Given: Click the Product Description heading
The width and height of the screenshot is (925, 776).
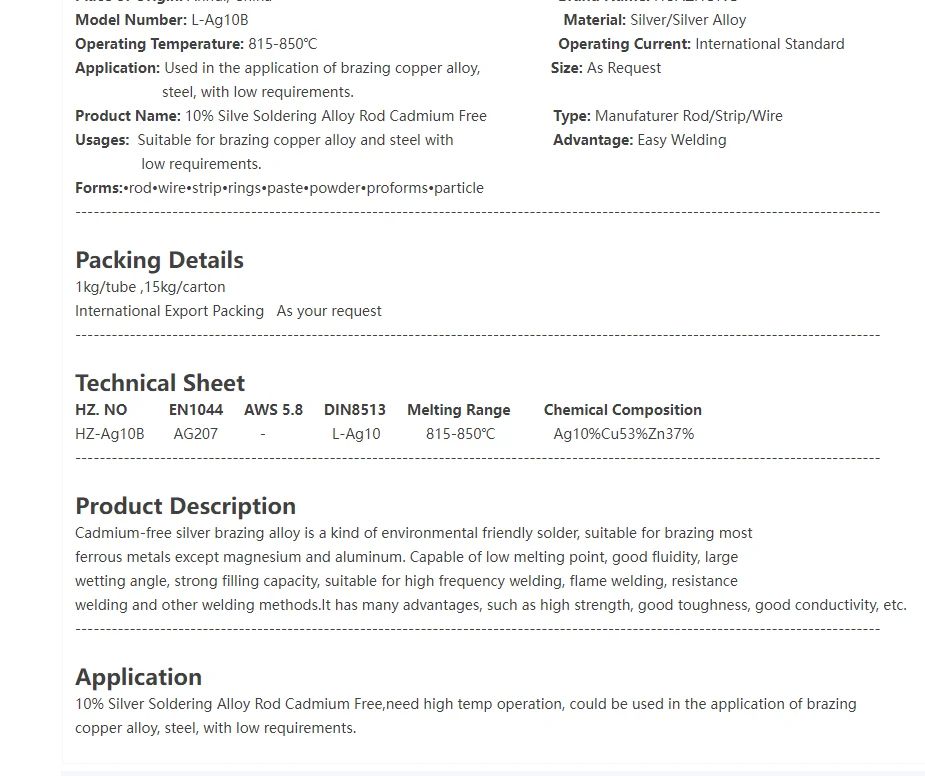Looking at the screenshot, I should [x=185, y=506].
